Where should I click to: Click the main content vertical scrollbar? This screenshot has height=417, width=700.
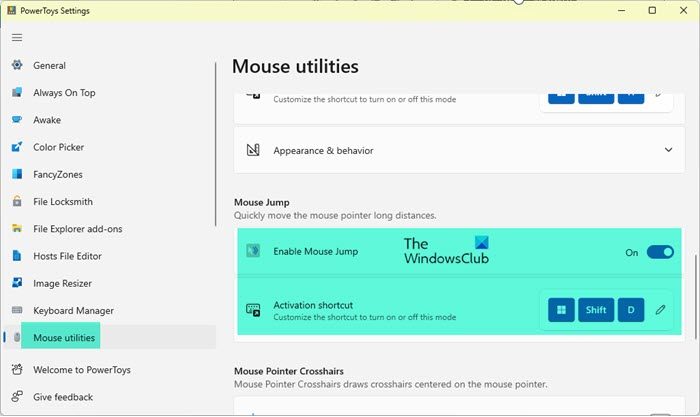[x=696, y=297]
